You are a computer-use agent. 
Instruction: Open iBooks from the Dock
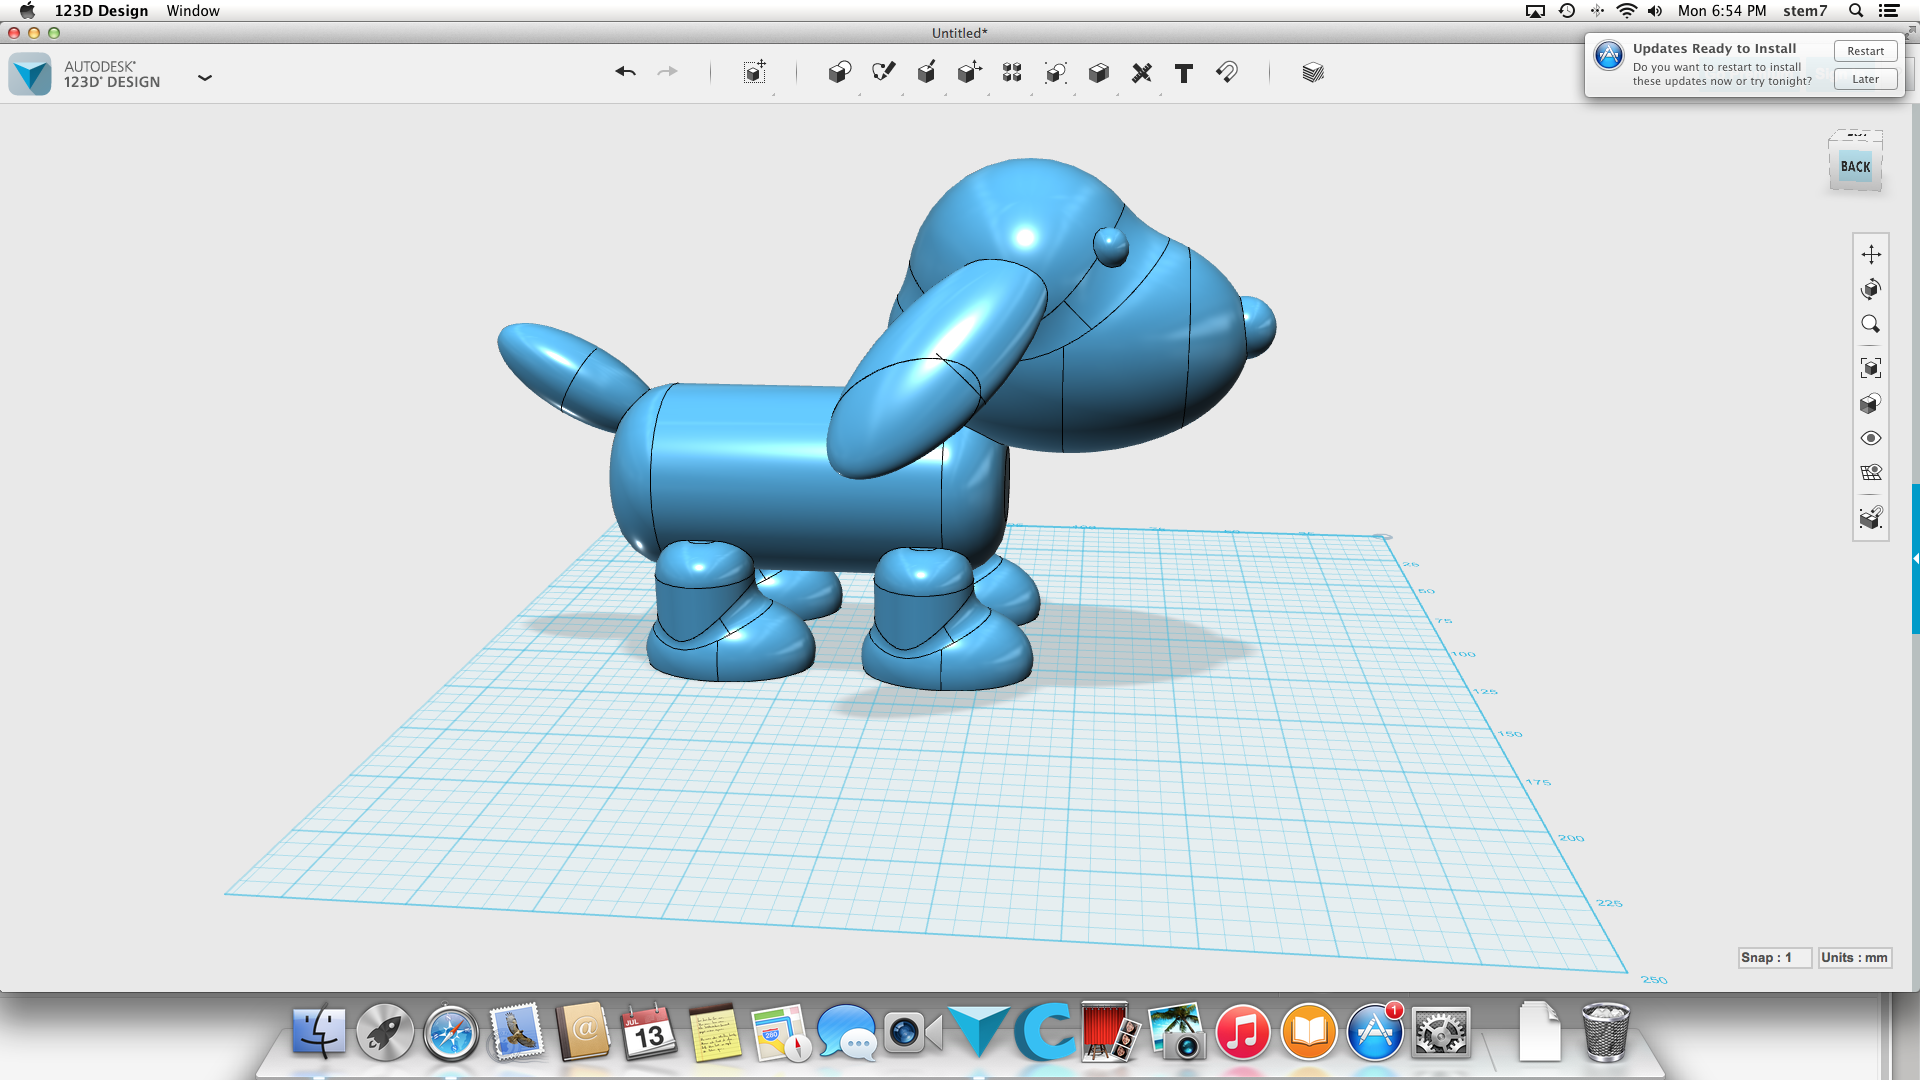coord(1309,1032)
